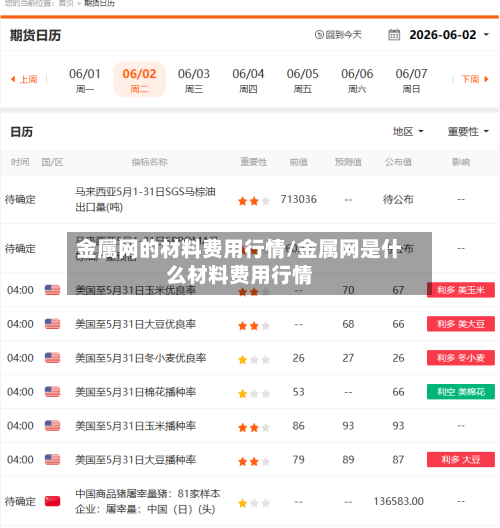
Task: Click the 影响 column header
Action: (461, 162)
